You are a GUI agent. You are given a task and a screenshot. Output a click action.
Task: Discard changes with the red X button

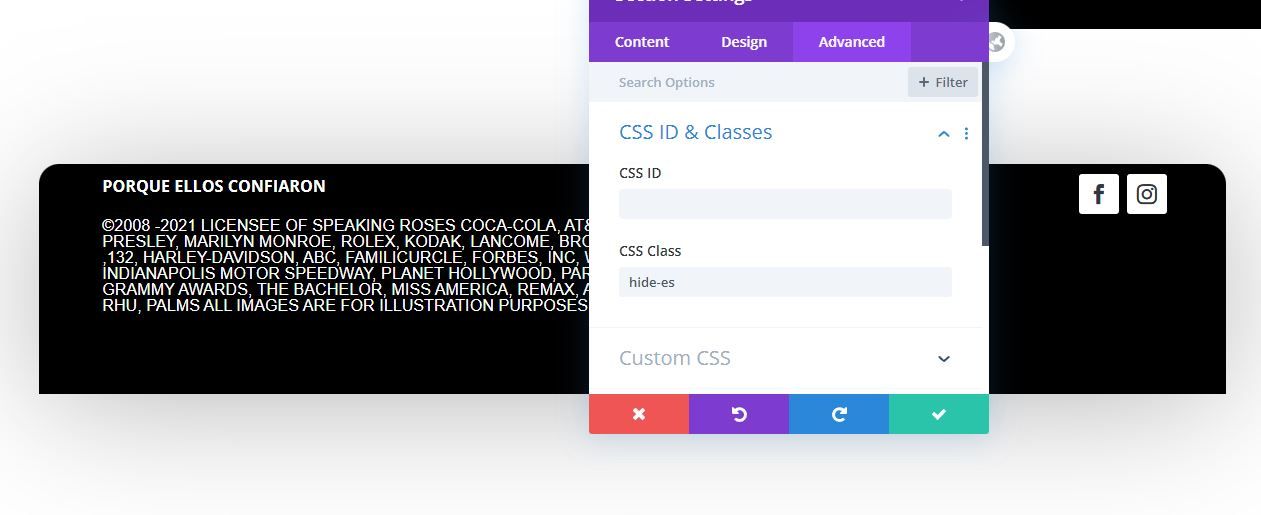point(639,414)
